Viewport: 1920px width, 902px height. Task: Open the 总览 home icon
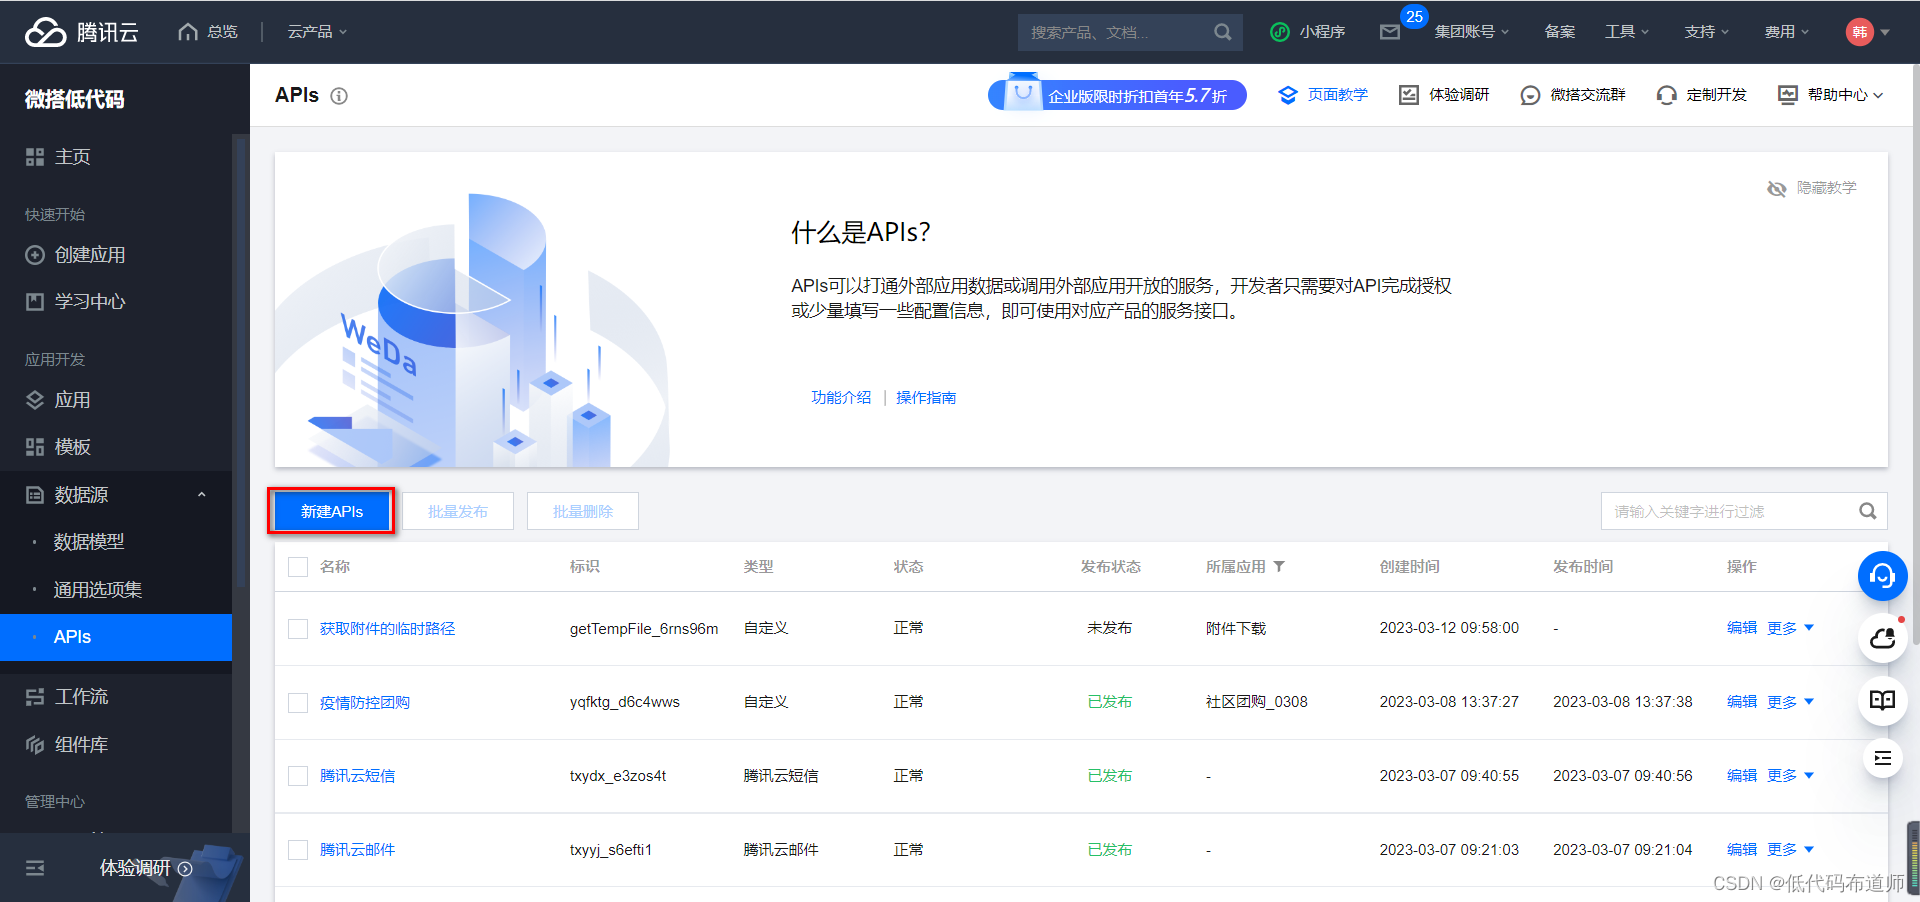(x=187, y=32)
